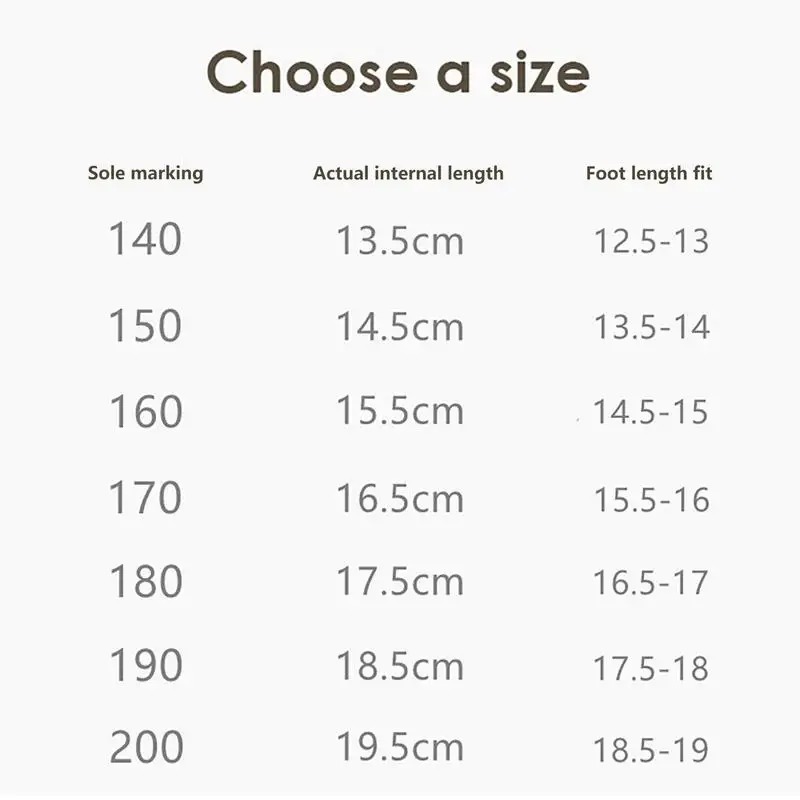The image size is (800, 800).
Task: Click the 15.5-16 foot length range
Action: pos(651,498)
